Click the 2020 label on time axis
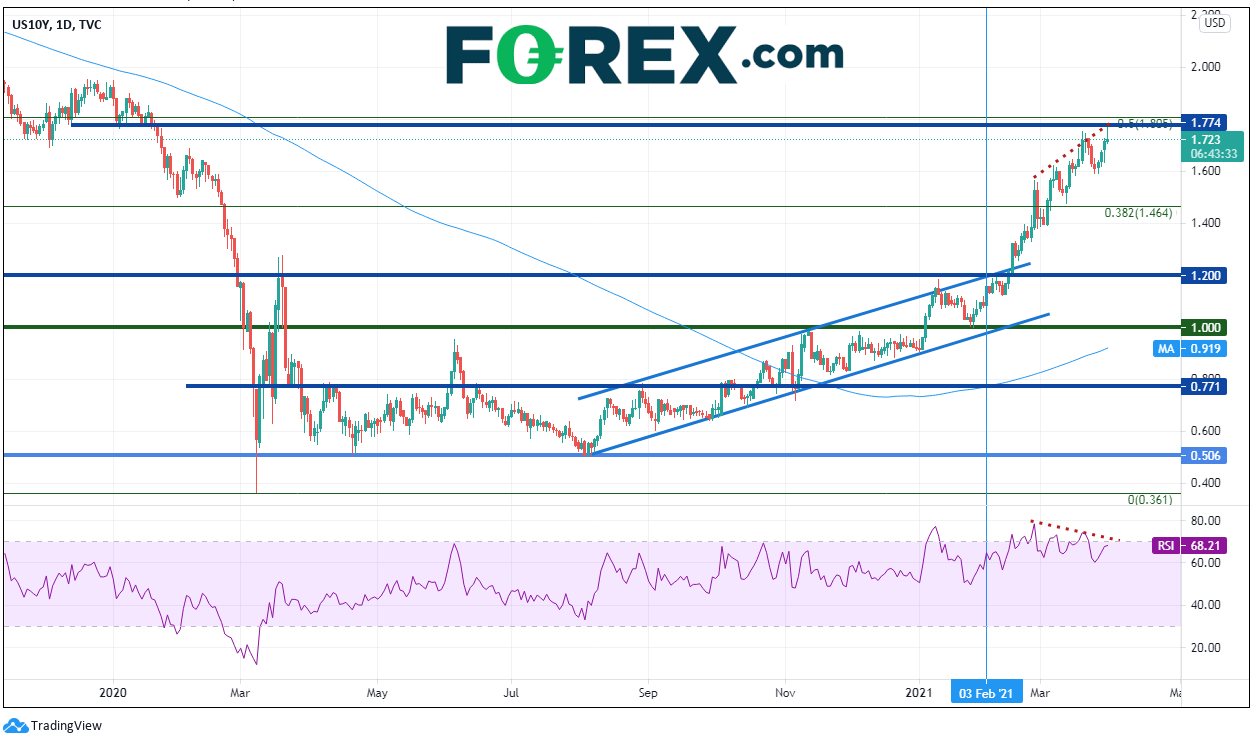Image resolution: width=1256 pixels, height=744 pixels. (114, 692)
